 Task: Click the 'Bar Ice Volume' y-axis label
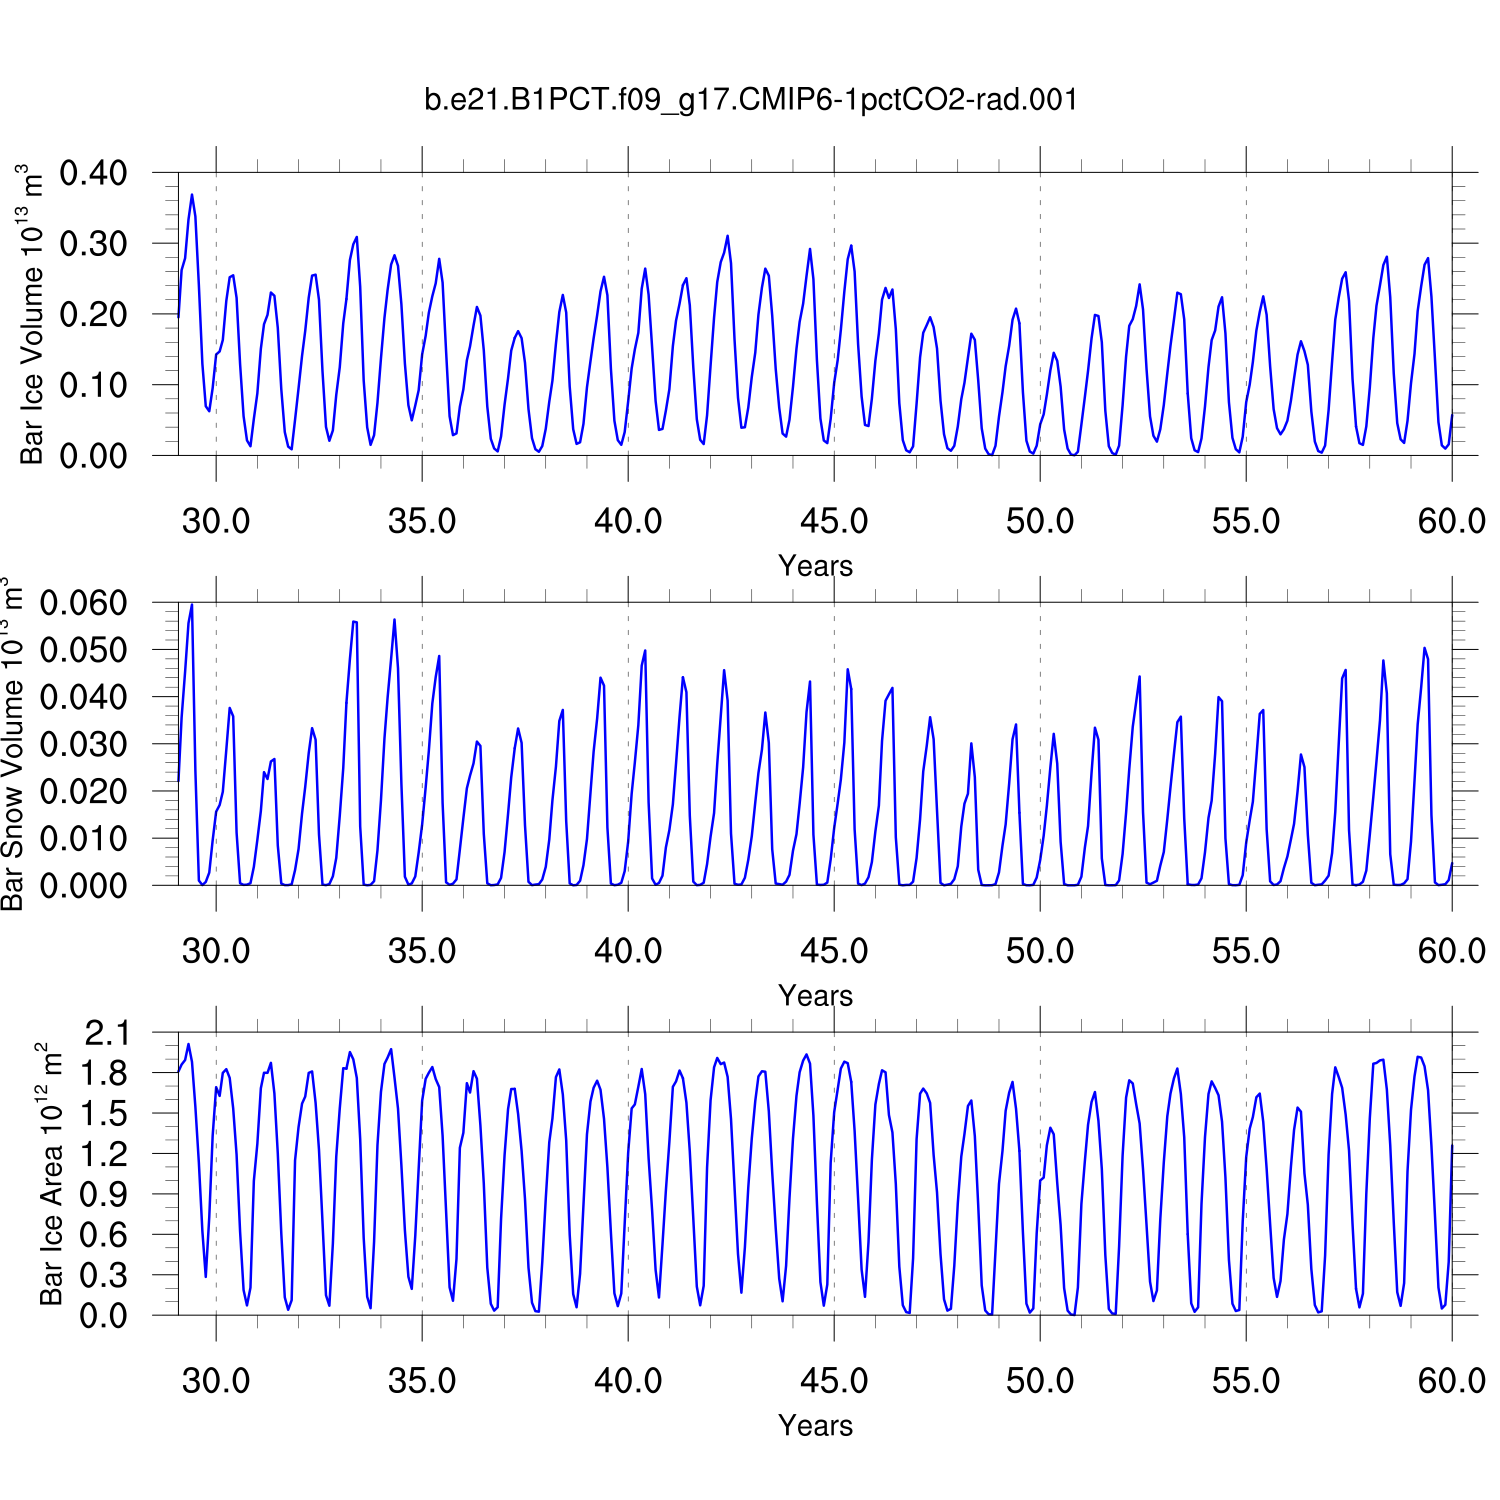31,315
